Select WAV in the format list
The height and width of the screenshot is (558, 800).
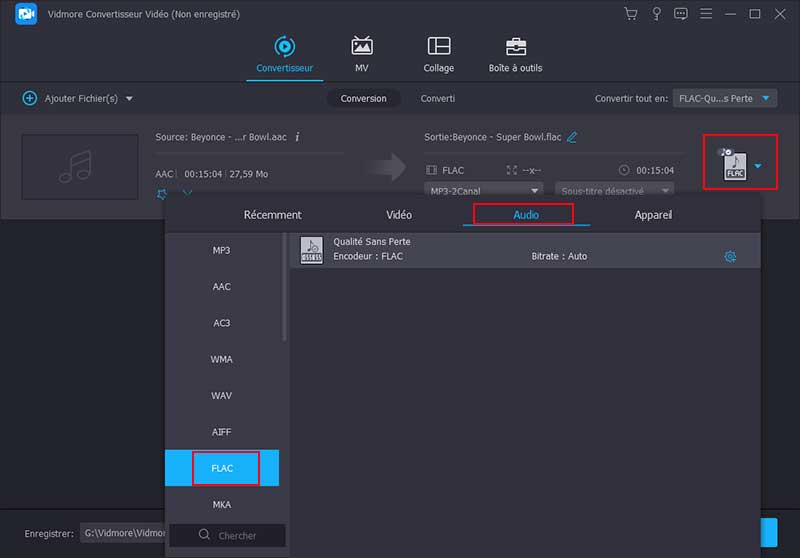click(x=221, y=396)
